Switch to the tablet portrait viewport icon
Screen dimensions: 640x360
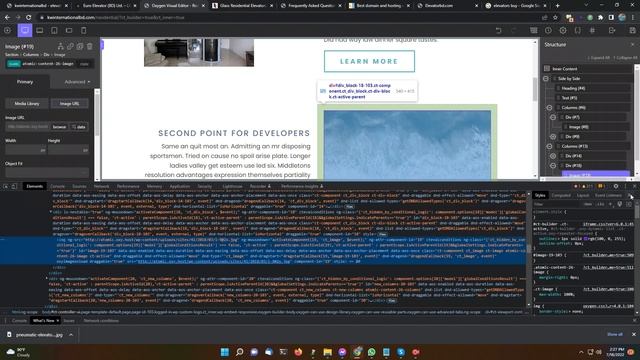click(x=54, y=31)
